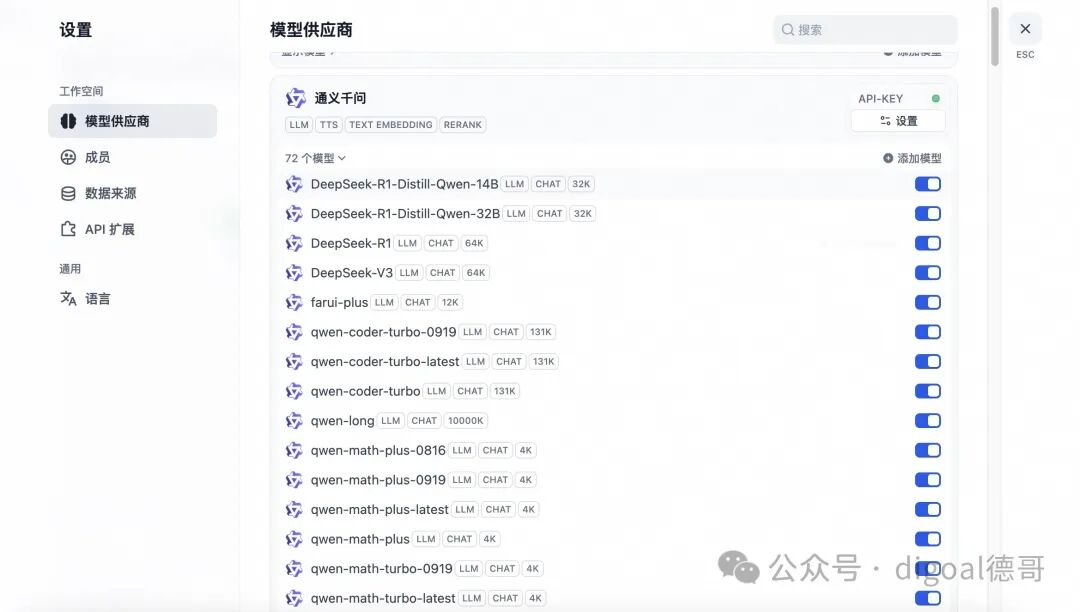Click the model icon beside qwen-long
The height and width of the screenshot is (612, 1080).
(x=294, y=421)
